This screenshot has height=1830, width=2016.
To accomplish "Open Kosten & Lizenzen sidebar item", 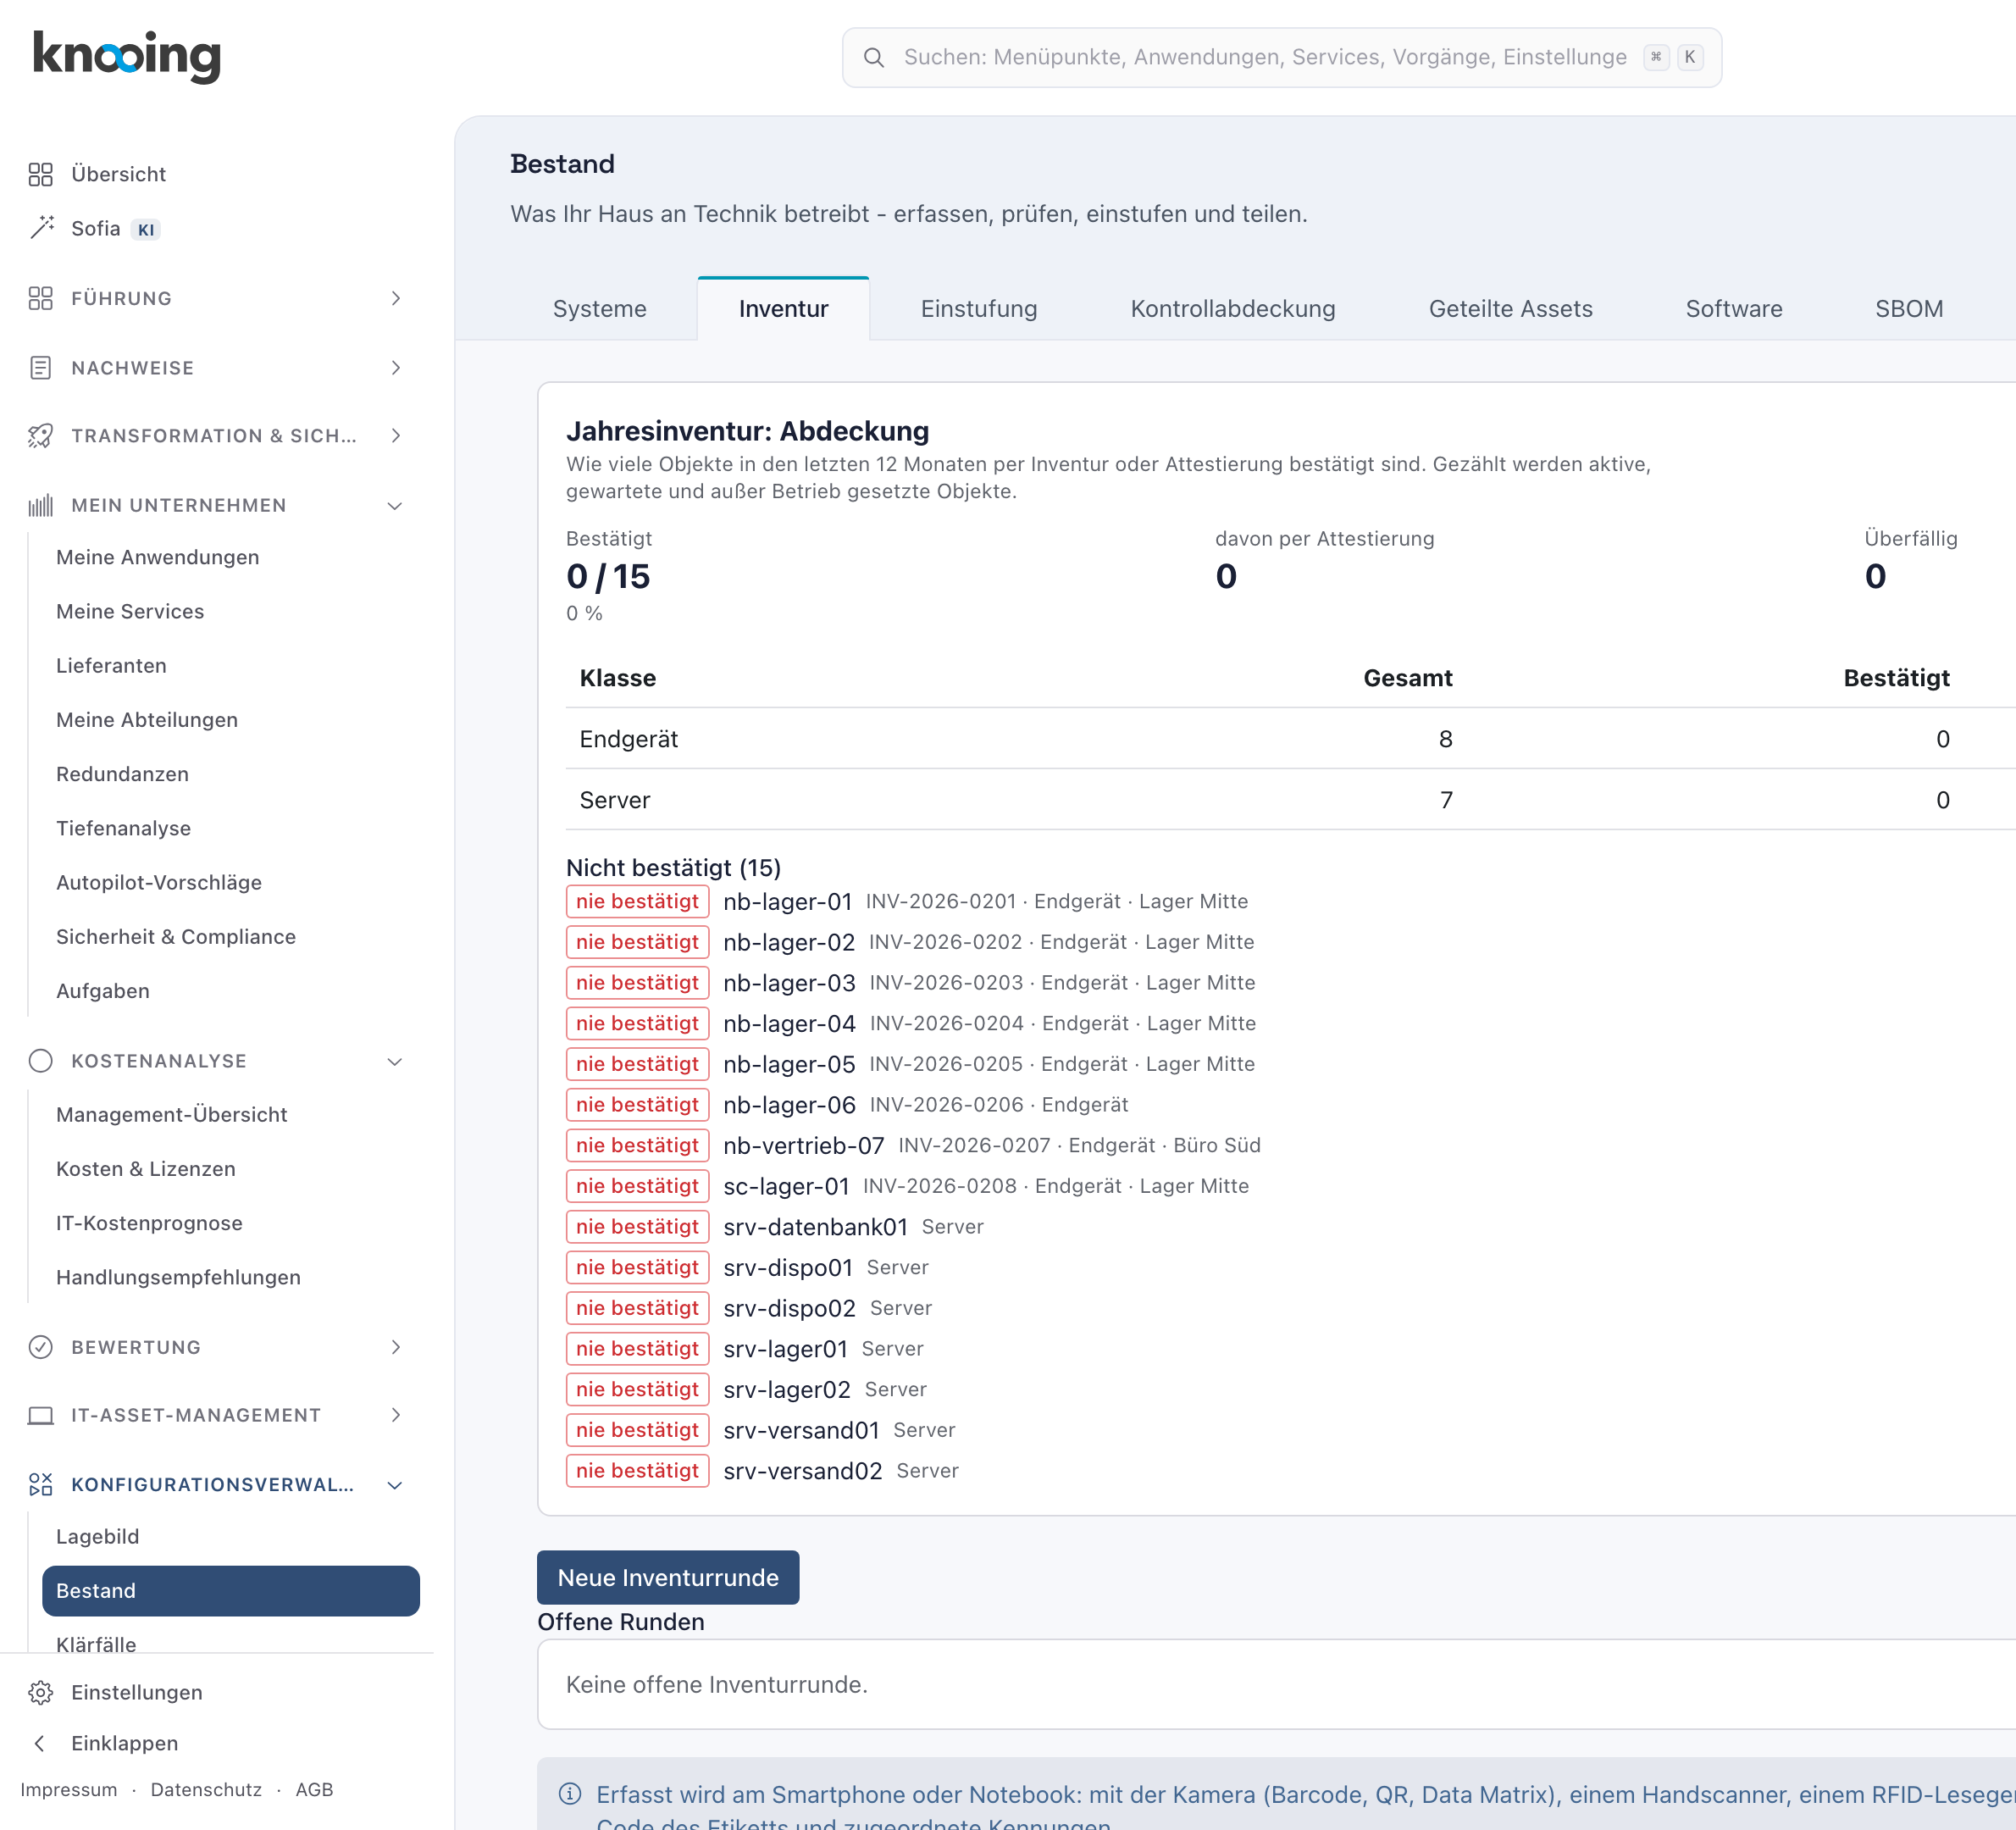I will pos(146,1169).
